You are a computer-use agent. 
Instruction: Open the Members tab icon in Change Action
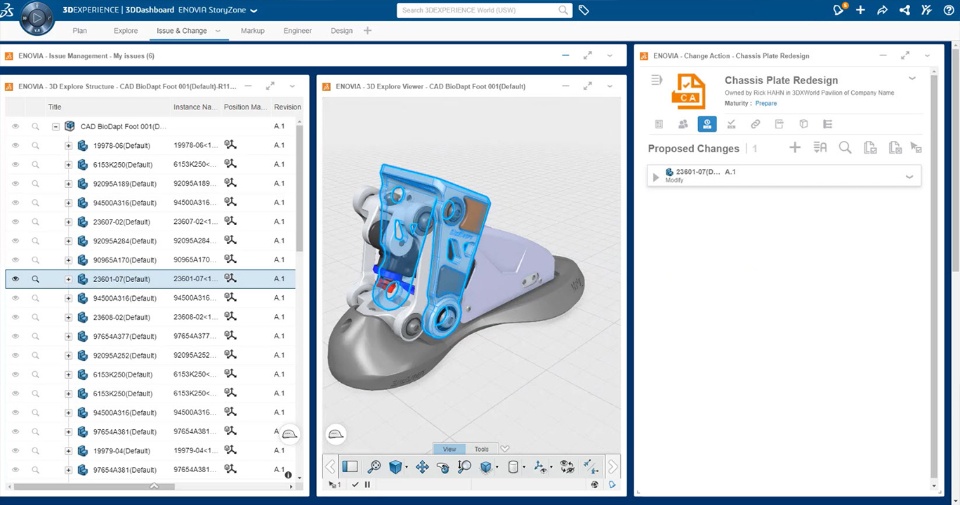[x=683, y=124]
